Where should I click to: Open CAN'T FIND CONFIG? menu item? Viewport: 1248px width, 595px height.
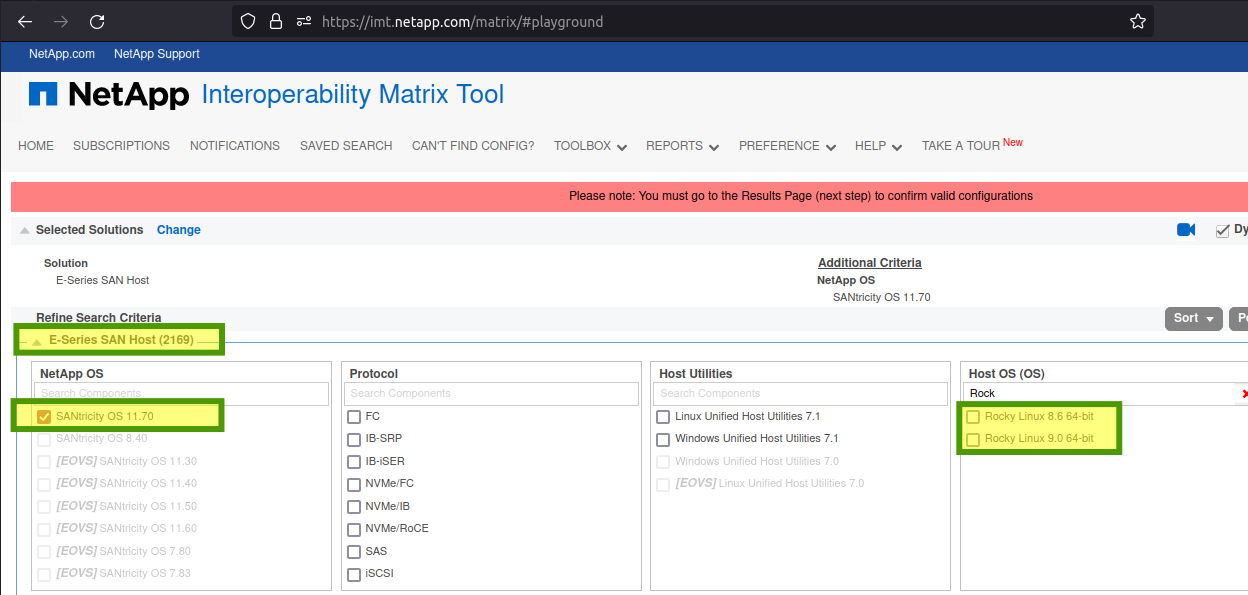473,146
